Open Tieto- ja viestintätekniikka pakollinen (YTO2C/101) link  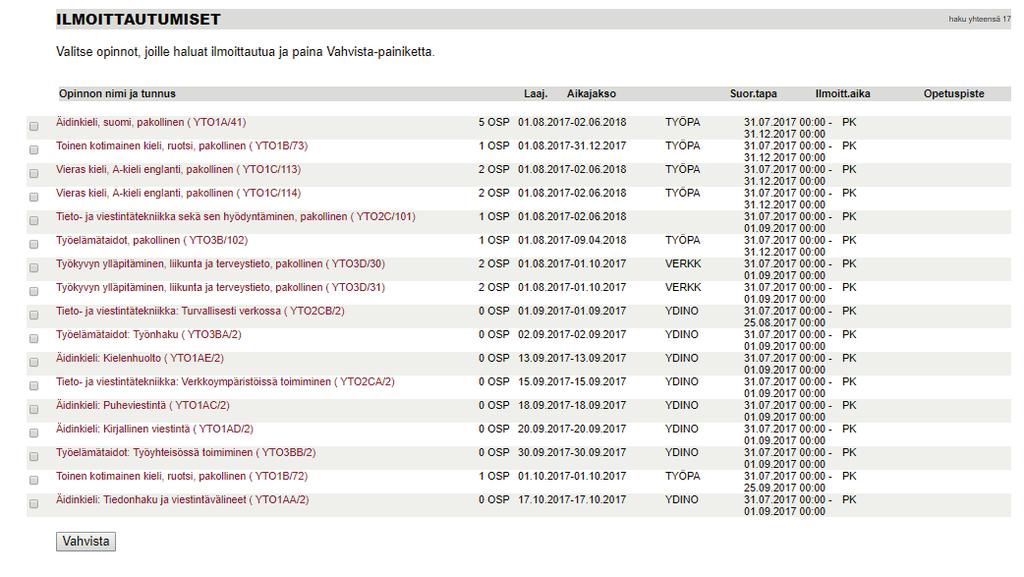(236, 216)
